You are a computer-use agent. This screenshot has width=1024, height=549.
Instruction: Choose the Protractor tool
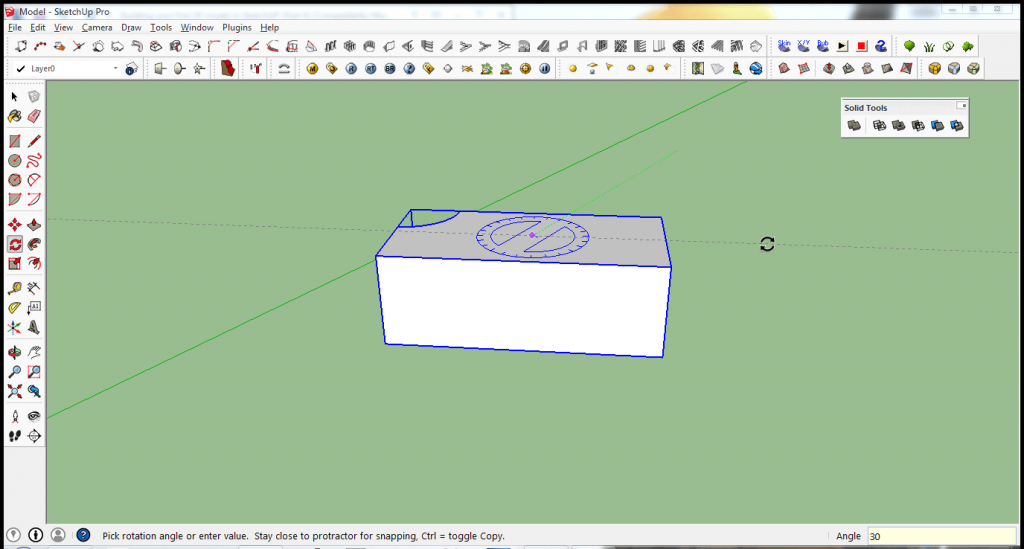[x=14, y=307]
